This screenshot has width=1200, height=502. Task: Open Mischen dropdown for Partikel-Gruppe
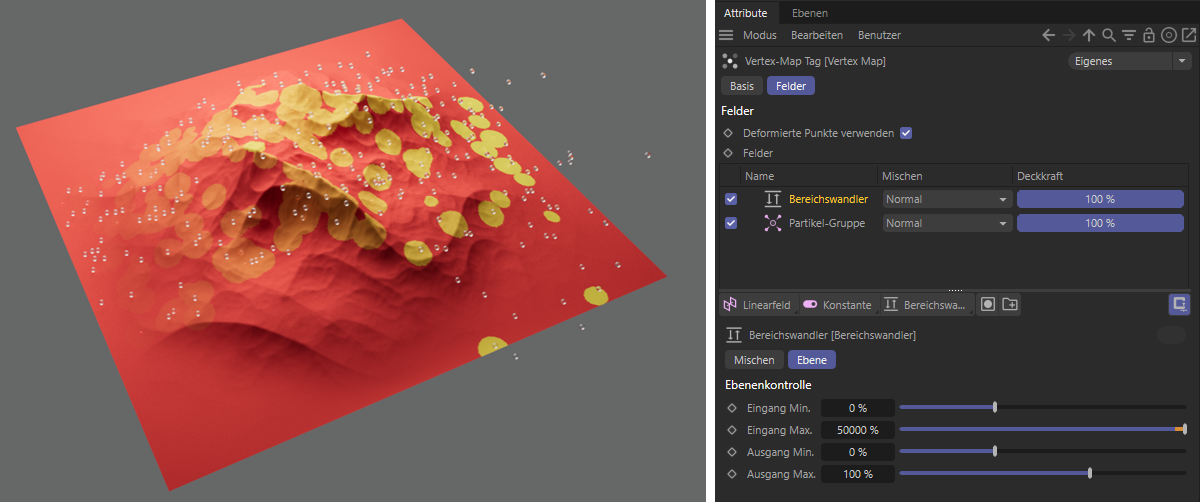click(945, 223)
